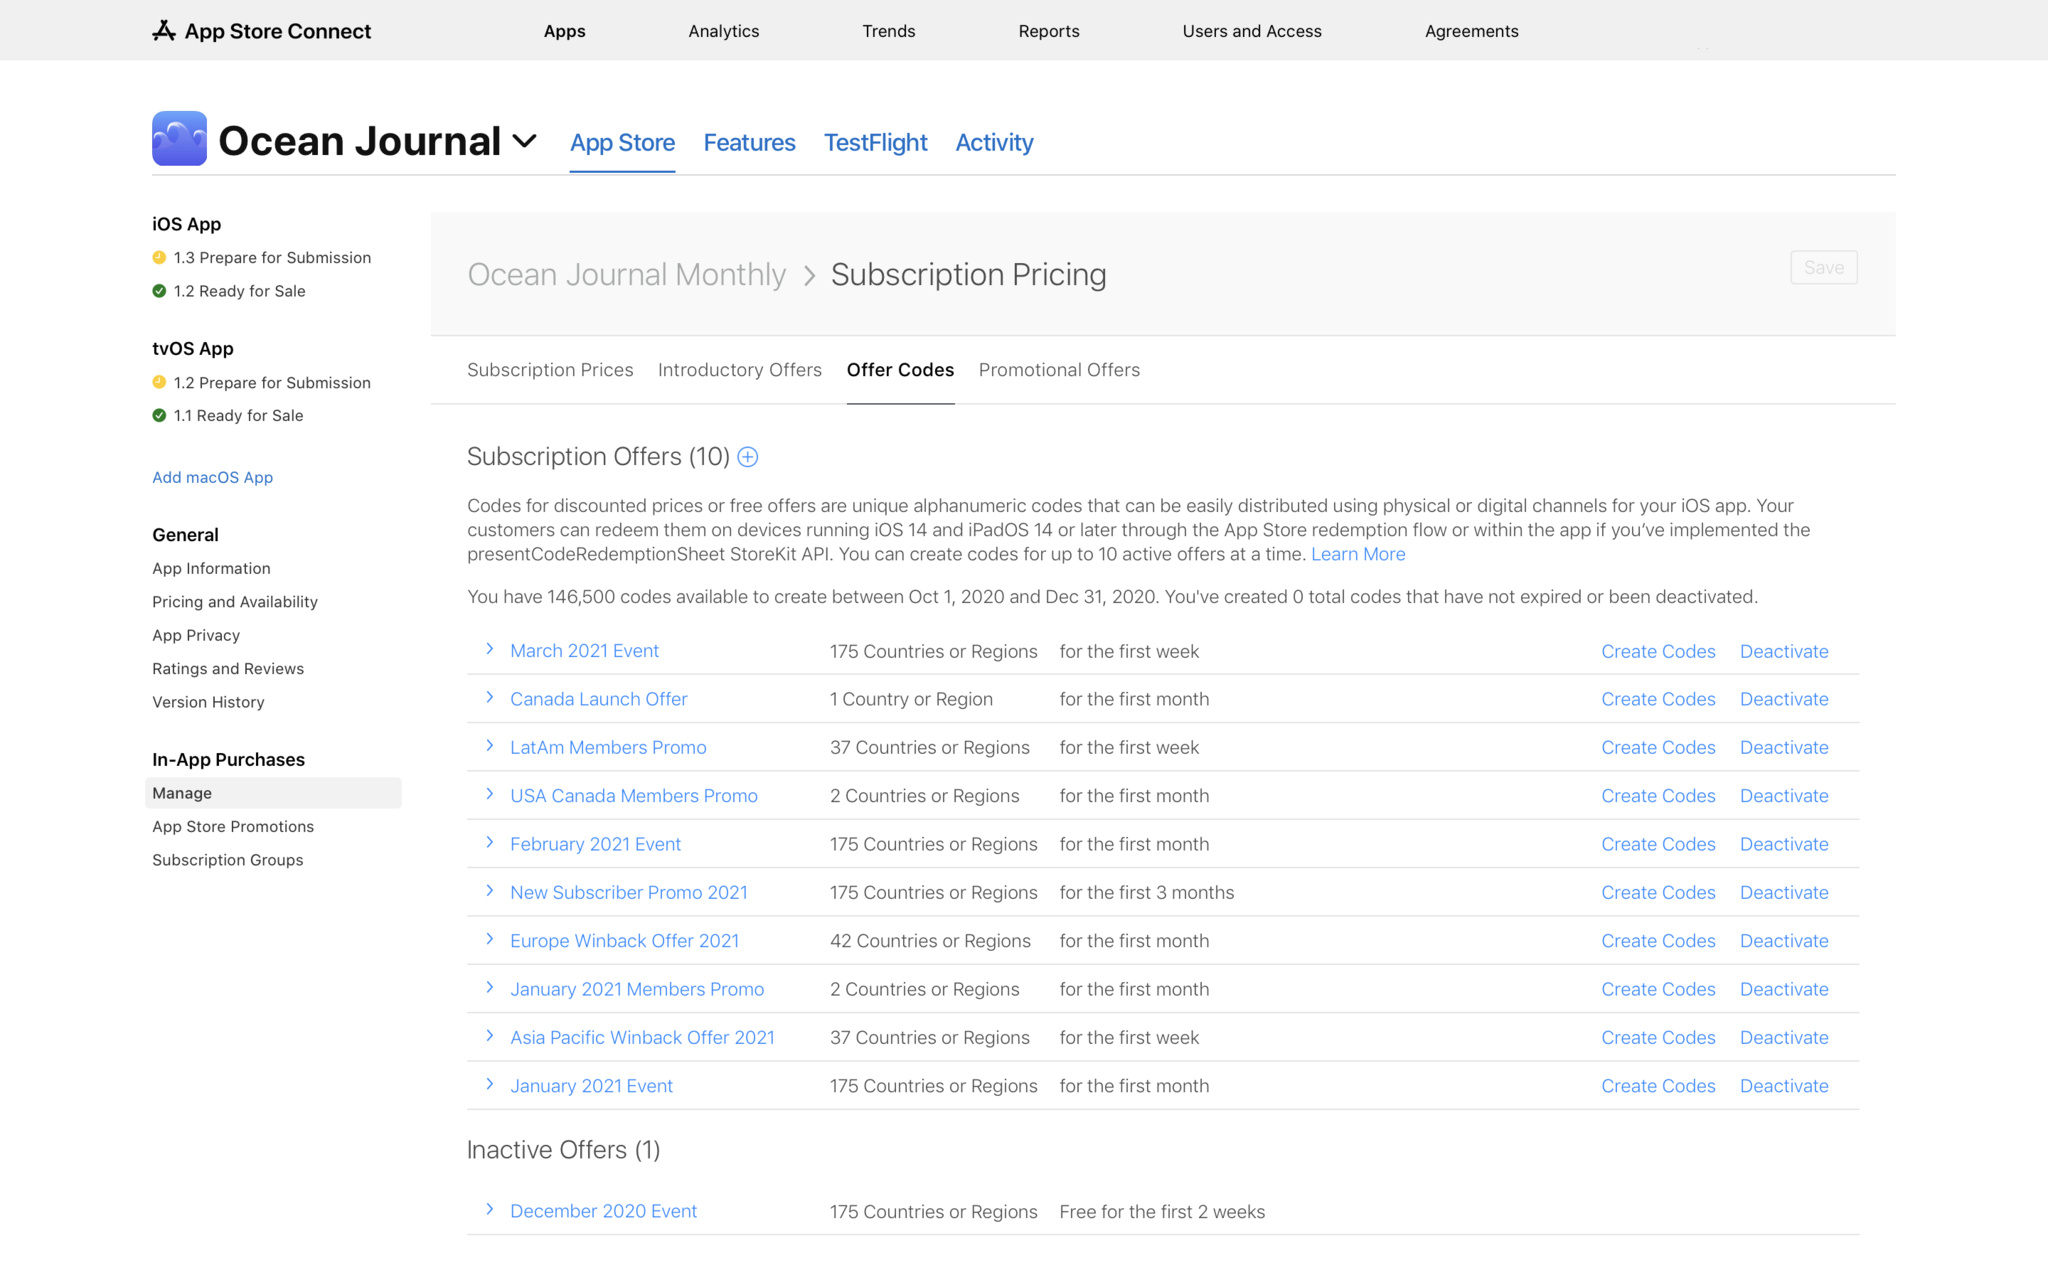Viewport: 2048px width, 1280px height.
Task: Open Ratings and Reviews
Action: tap(228, 669)
